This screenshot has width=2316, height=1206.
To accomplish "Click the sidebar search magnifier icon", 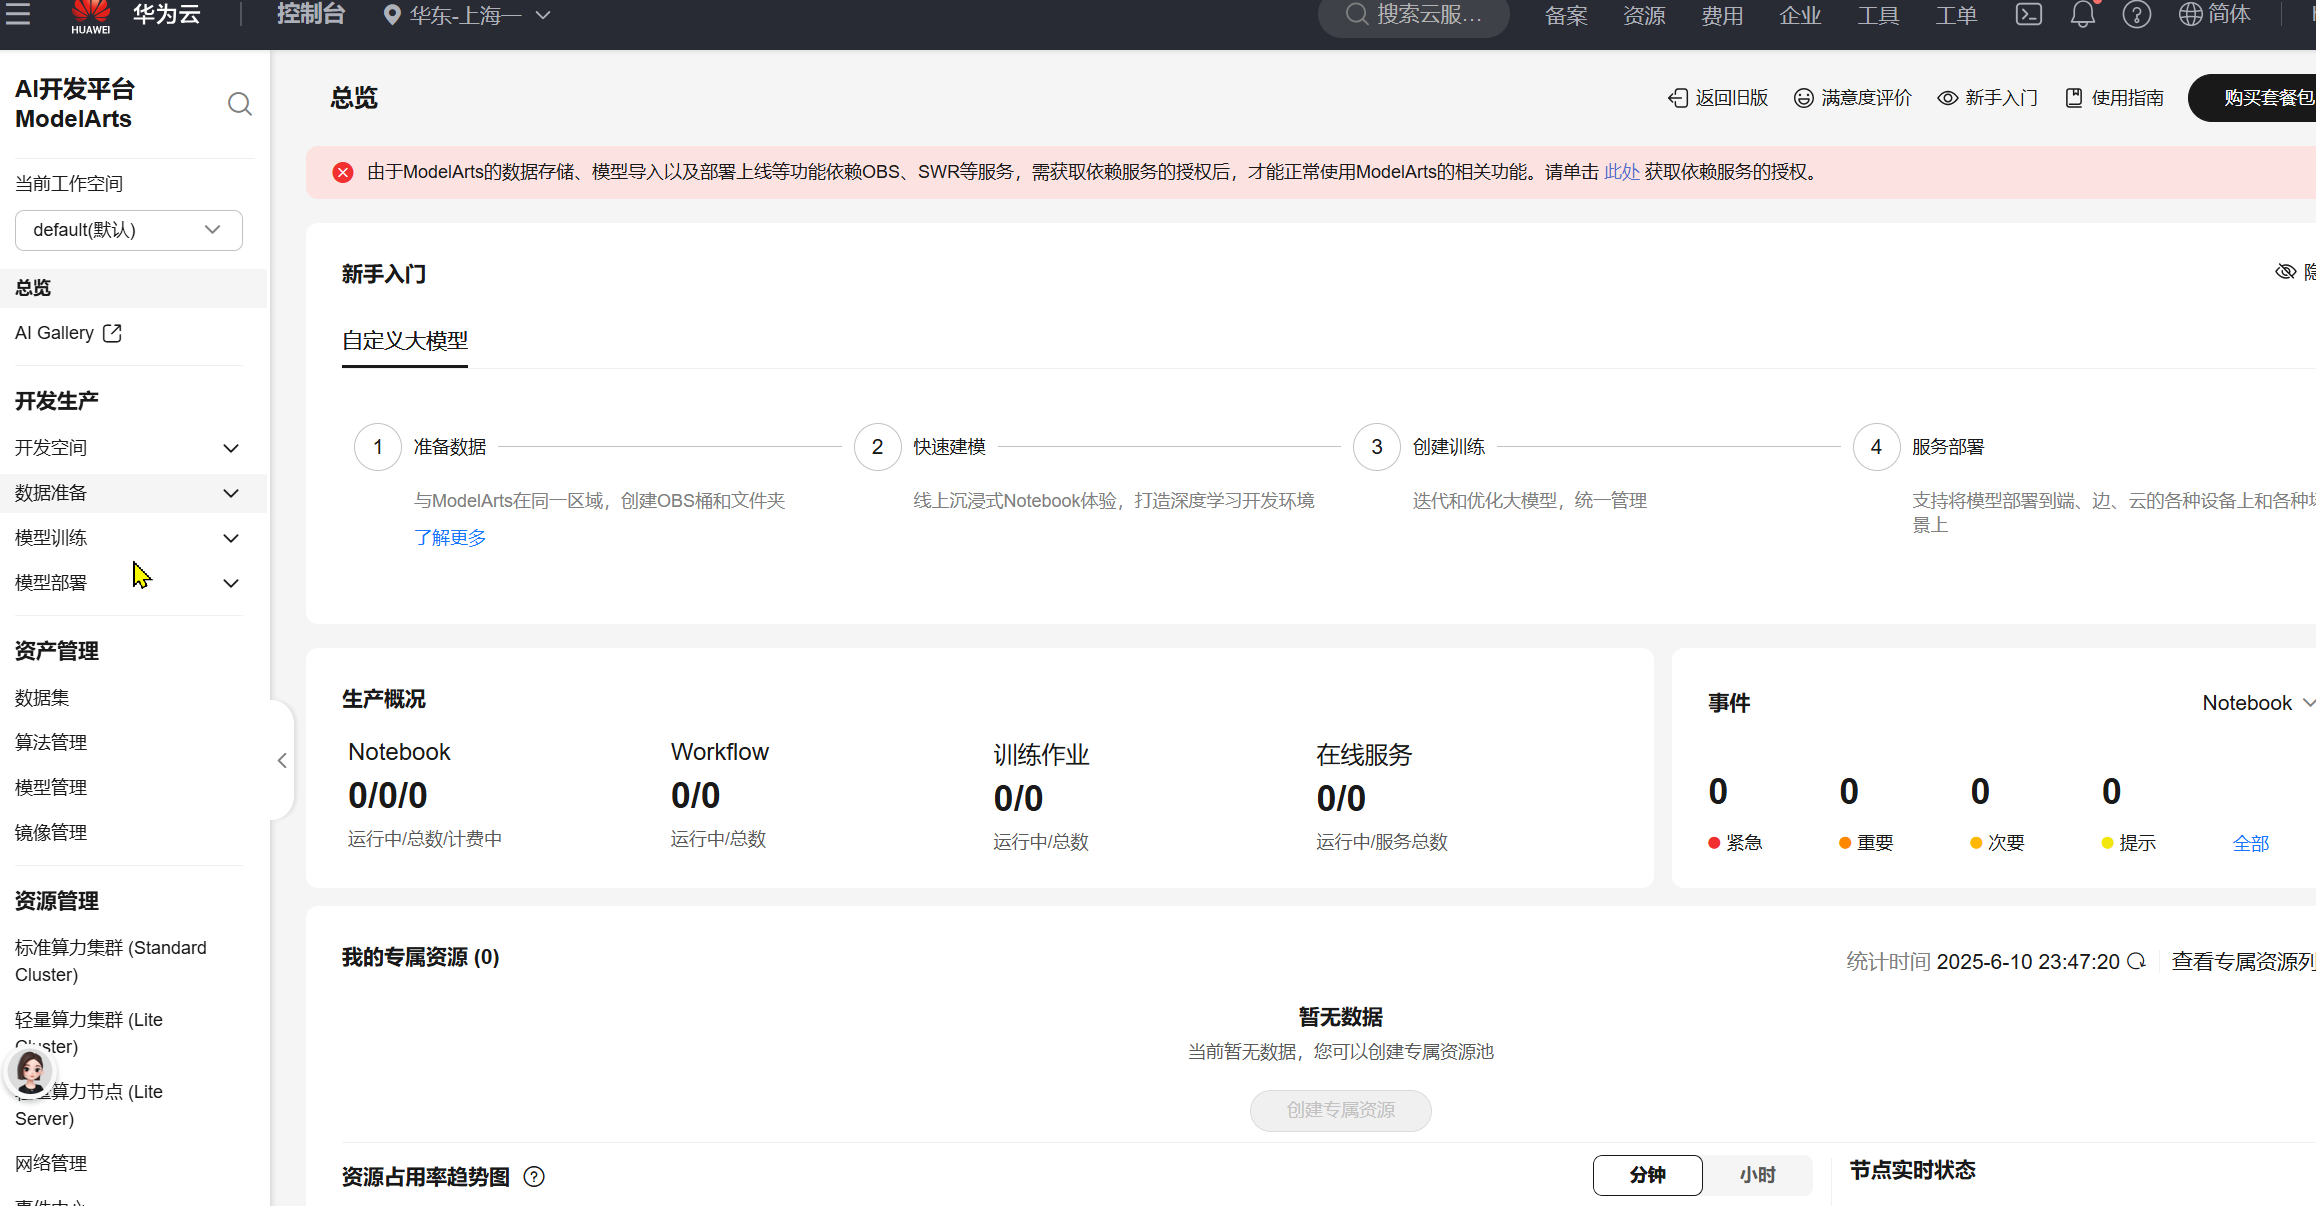I will tap(239, 104).
